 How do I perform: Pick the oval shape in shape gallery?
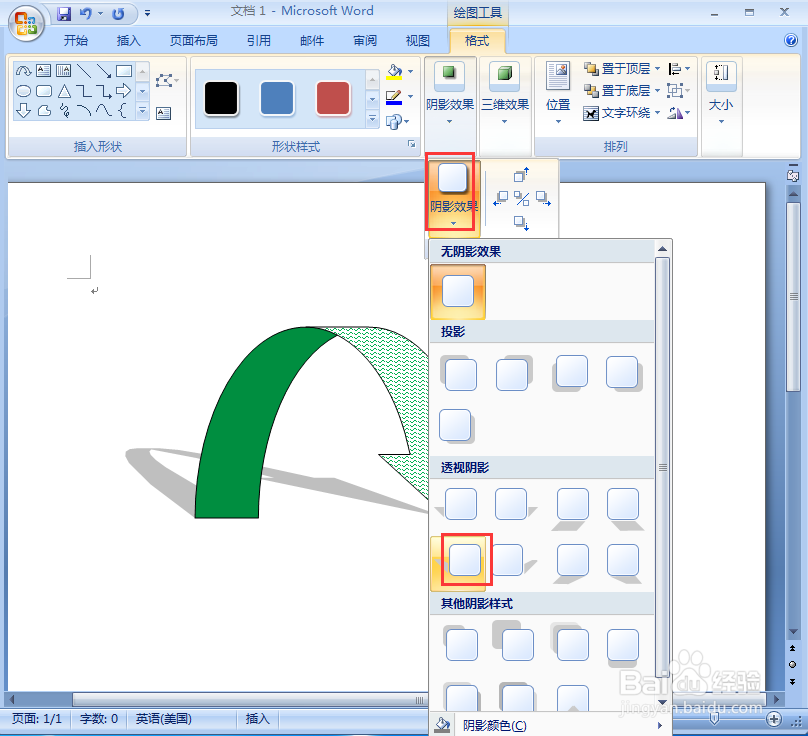(24, 91)
